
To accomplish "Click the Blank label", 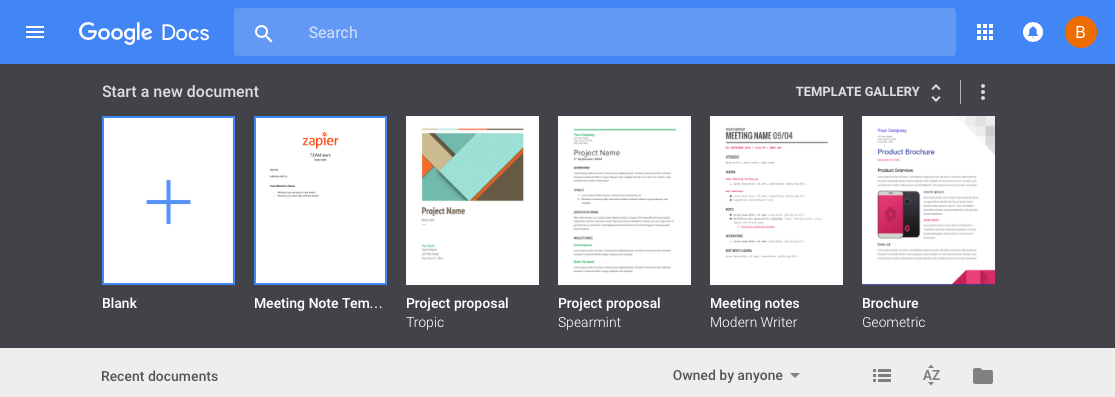I will 119,304.
